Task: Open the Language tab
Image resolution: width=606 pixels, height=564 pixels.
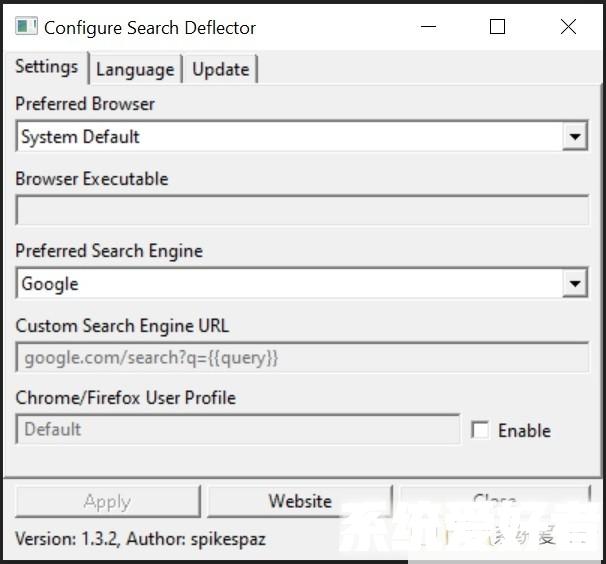Action: tap(135, 69)
